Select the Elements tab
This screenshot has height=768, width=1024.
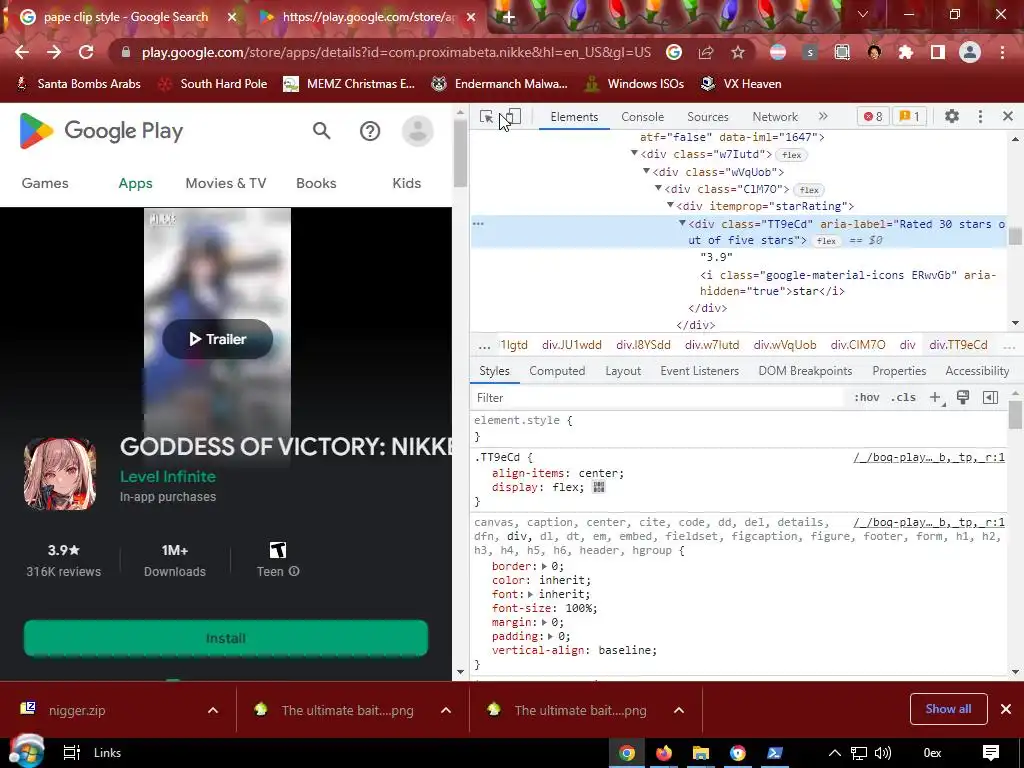(x=574, y=117)
